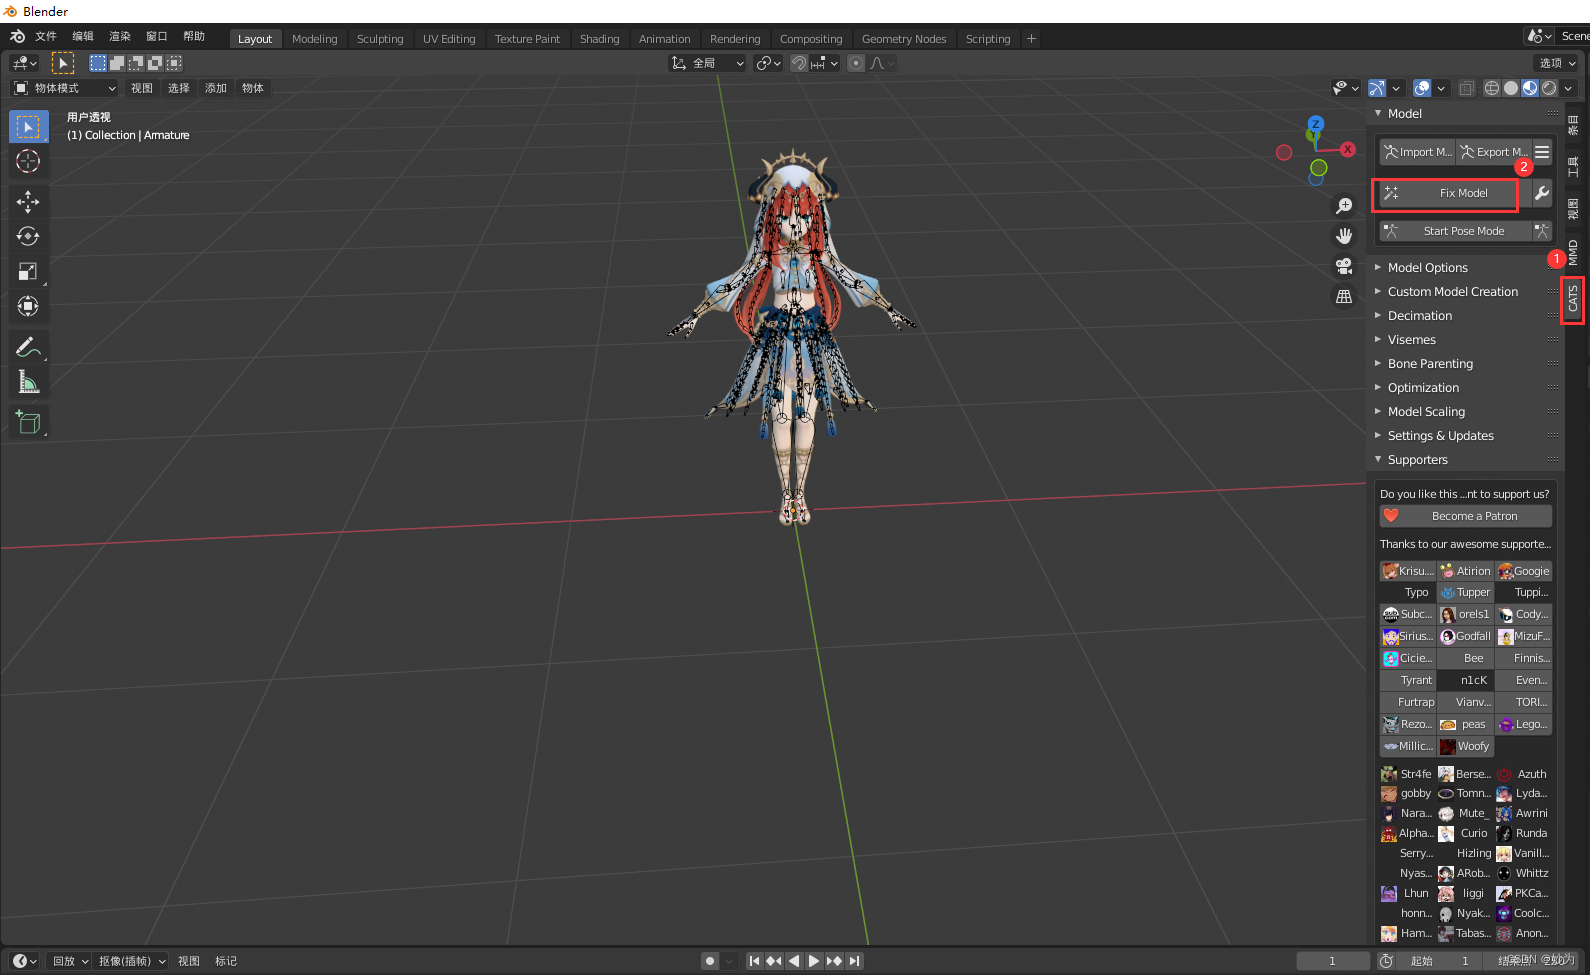
Task: Open the selectability and visibility dropdown
Action: (x=1345, y=88)
